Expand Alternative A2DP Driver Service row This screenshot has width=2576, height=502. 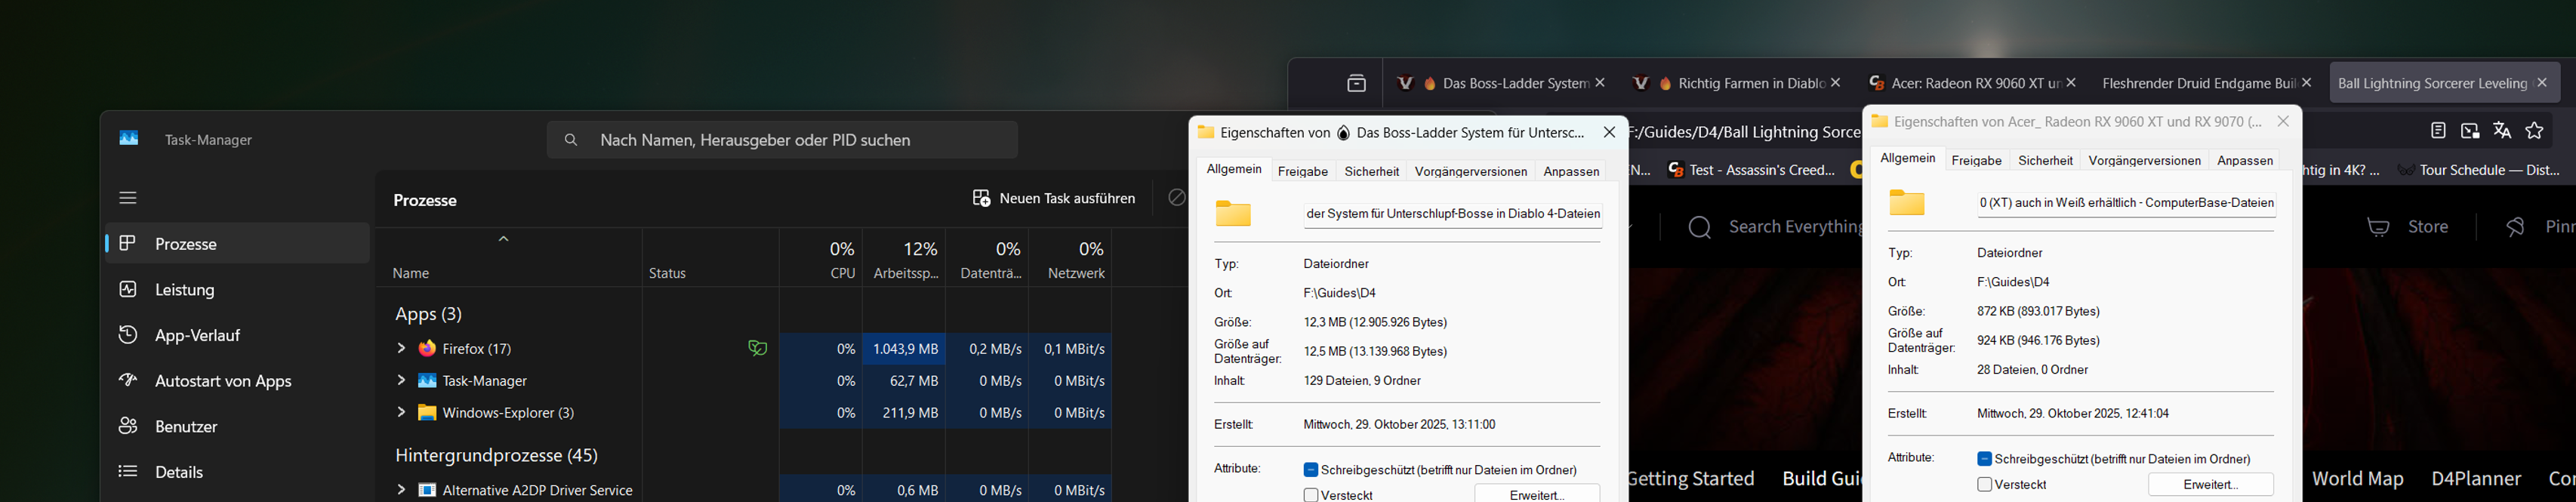point(400,490)
